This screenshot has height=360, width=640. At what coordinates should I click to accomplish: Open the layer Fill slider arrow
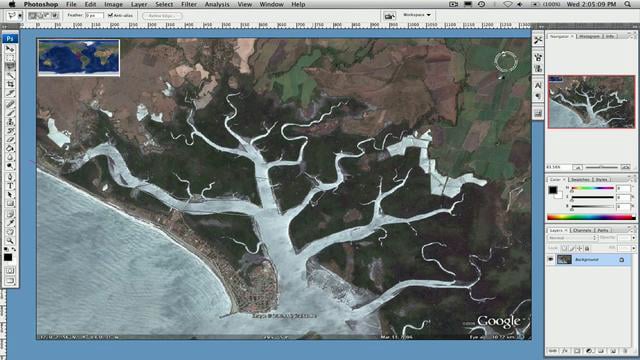(x=633, y=248)
